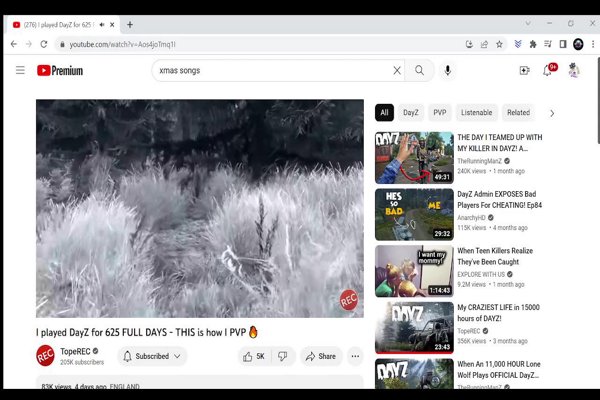The image size is (600, 400).
Task: Mute tab audio speaker icon
Action: [102, 24]
